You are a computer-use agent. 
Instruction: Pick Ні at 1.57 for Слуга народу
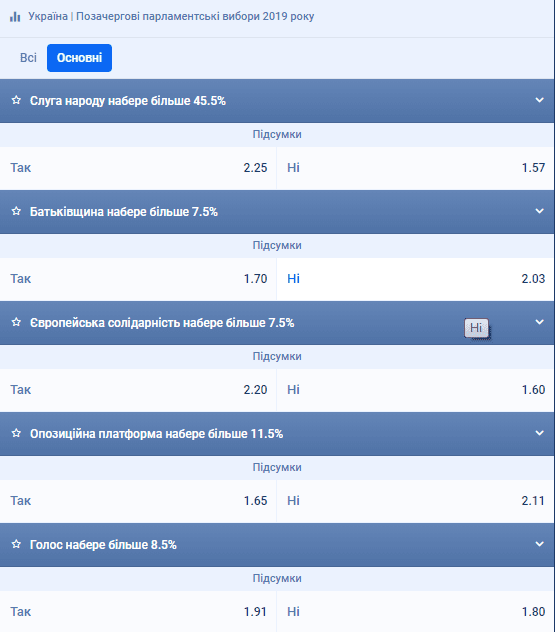click(416, 168)
